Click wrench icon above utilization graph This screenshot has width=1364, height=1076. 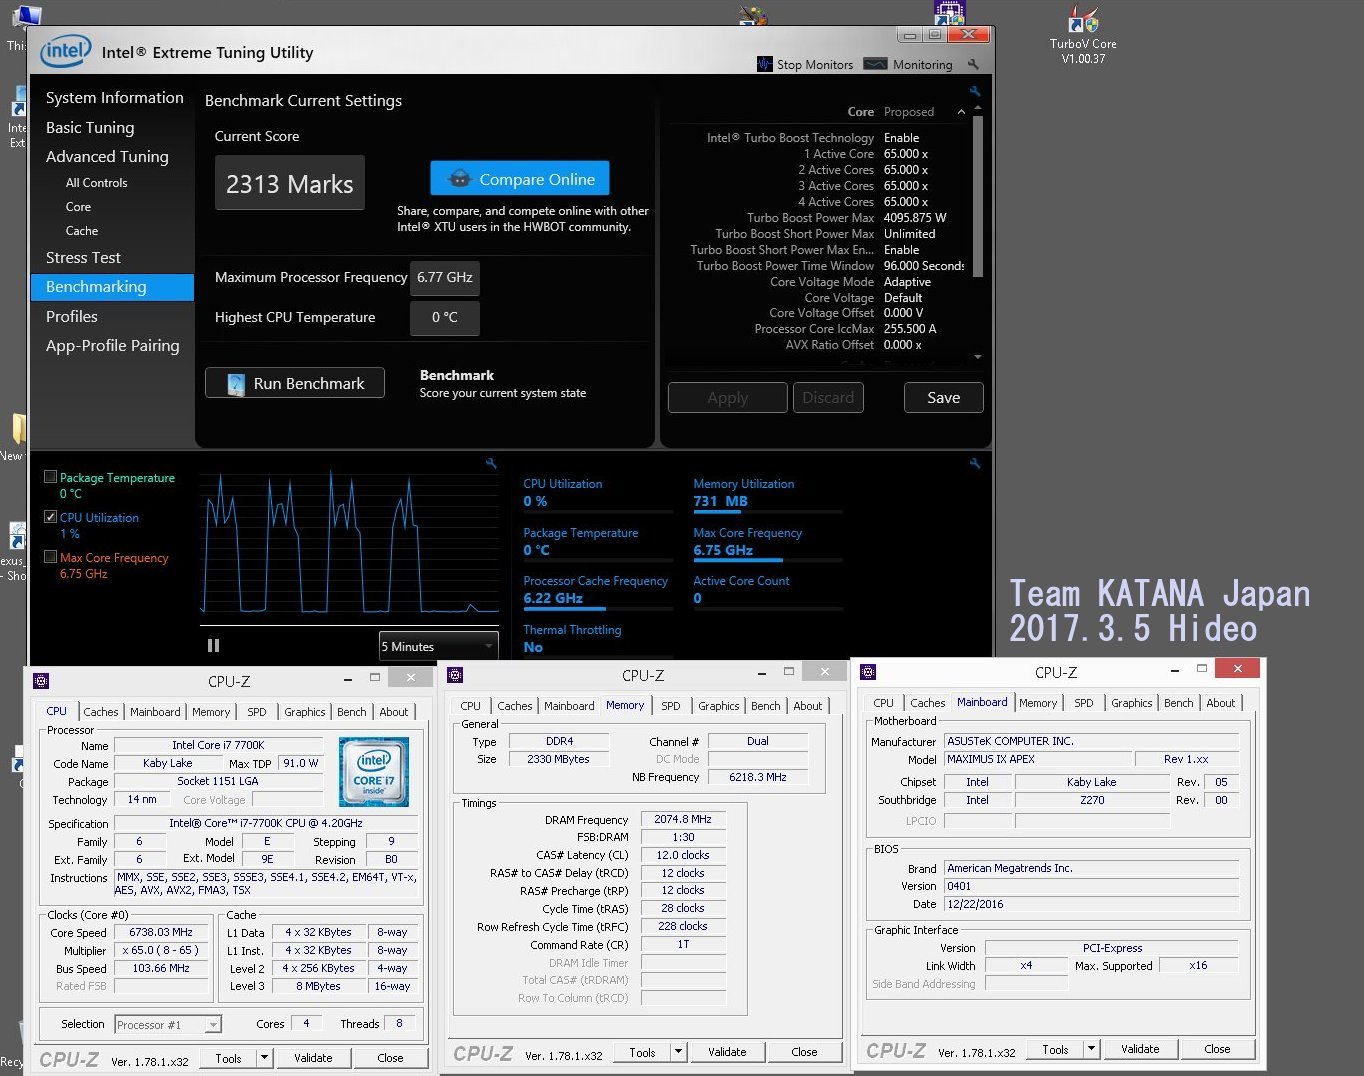[491, 464]
